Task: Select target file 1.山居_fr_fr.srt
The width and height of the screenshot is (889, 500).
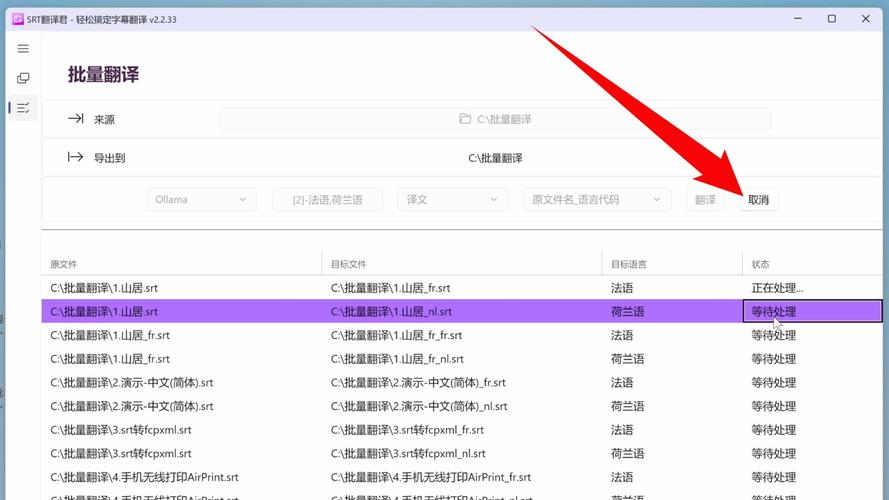Action: pyautogui.click(x=396, y=336)
